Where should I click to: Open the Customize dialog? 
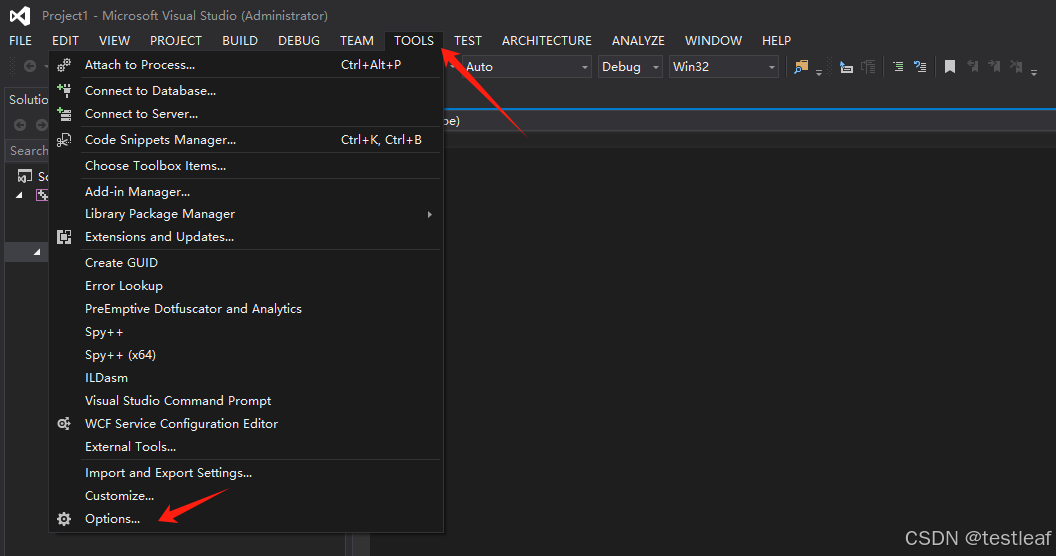[x=246, y=495]
